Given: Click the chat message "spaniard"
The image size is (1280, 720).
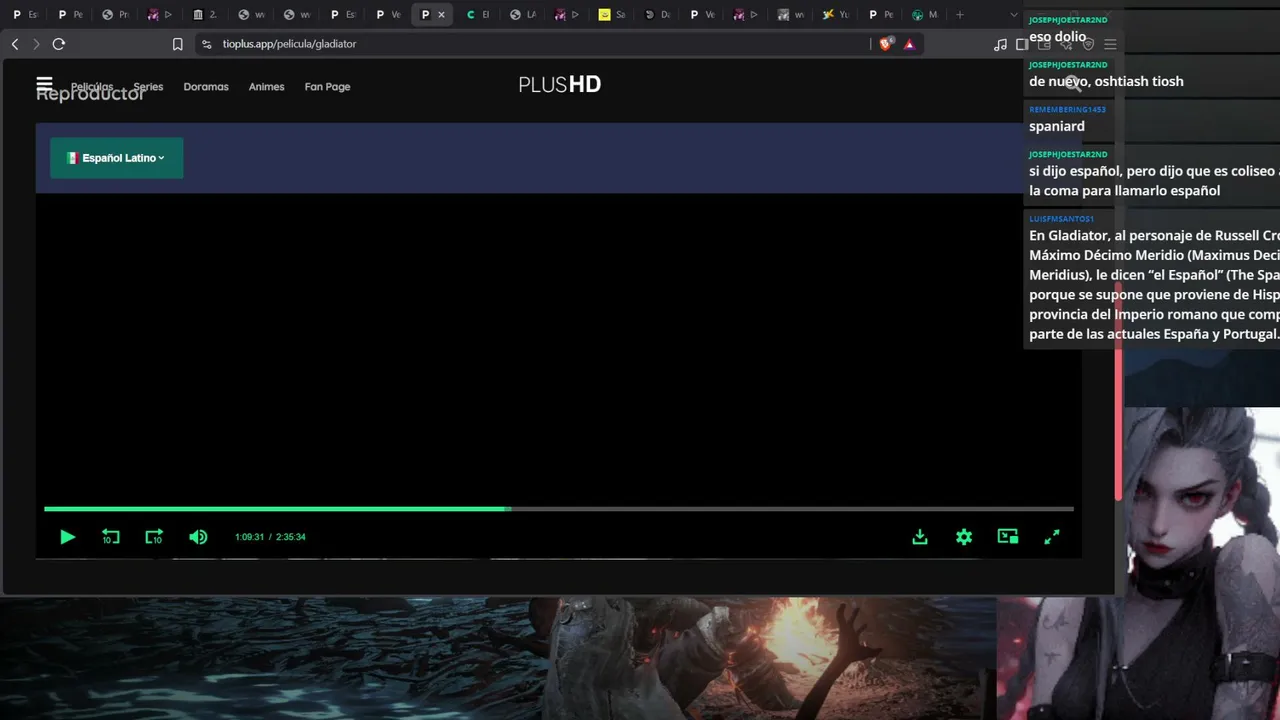Looking at the screenshot, I should tap(1057, 126).
